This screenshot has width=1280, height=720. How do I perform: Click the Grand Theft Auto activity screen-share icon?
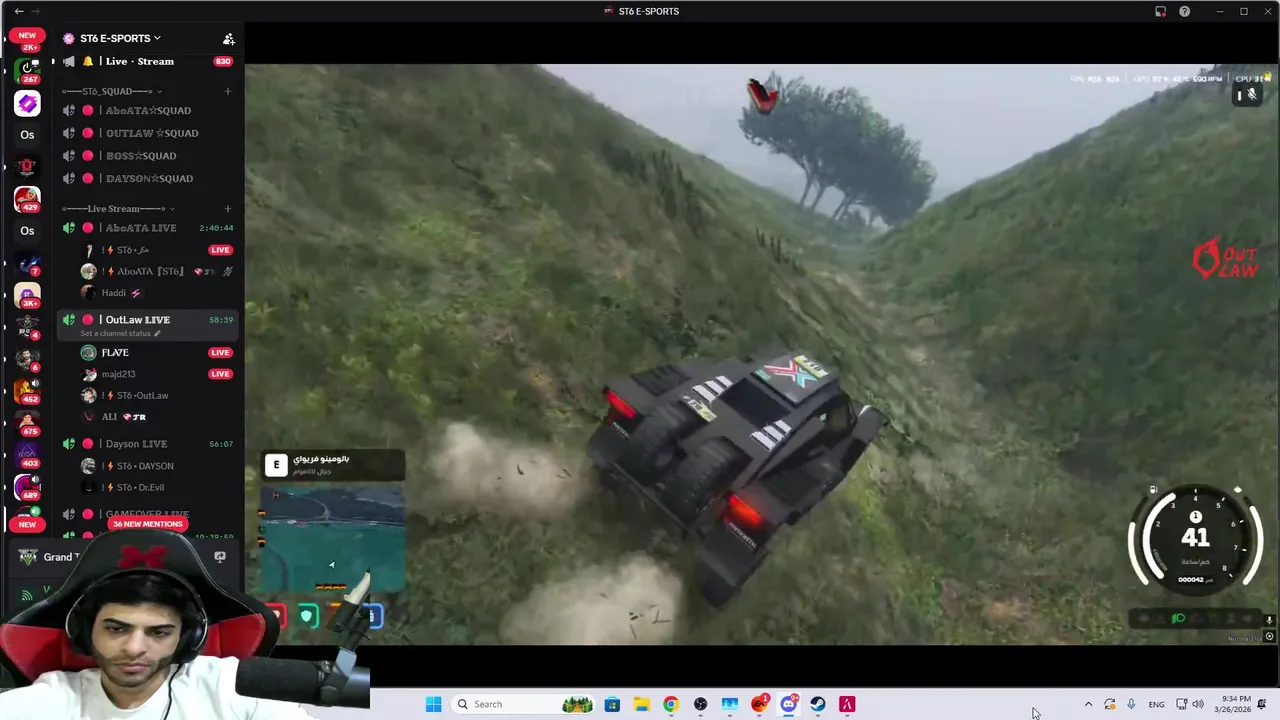220,557
